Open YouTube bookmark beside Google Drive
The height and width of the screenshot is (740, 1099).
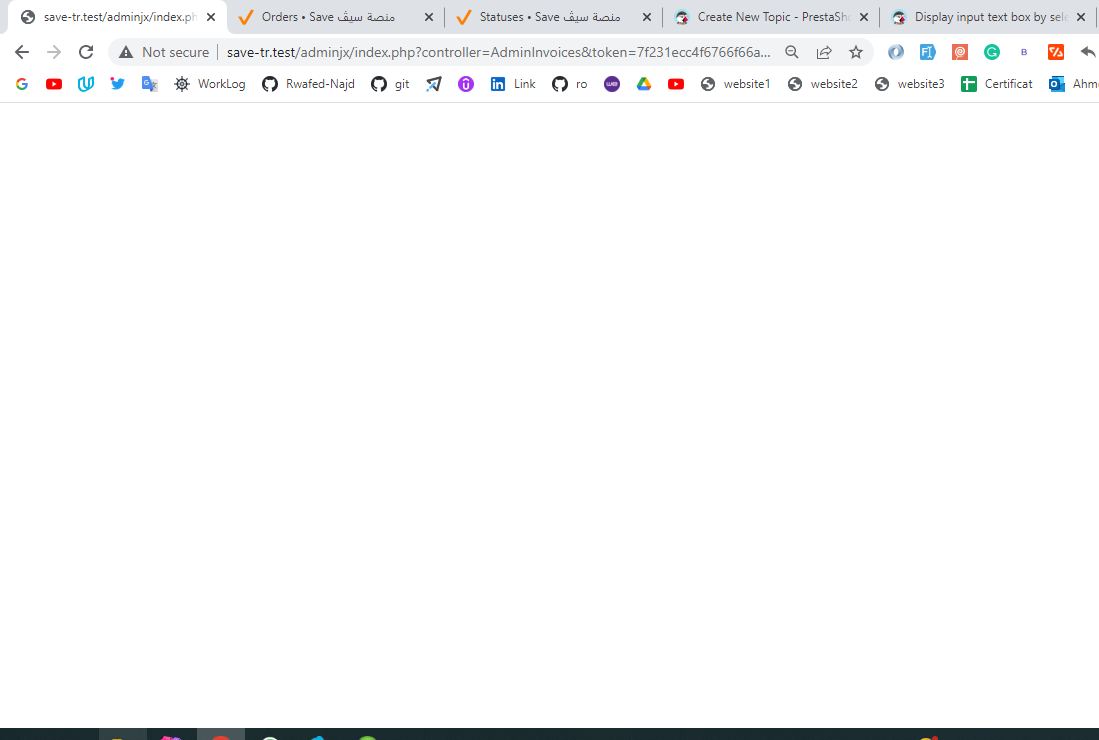click(676, 84)
